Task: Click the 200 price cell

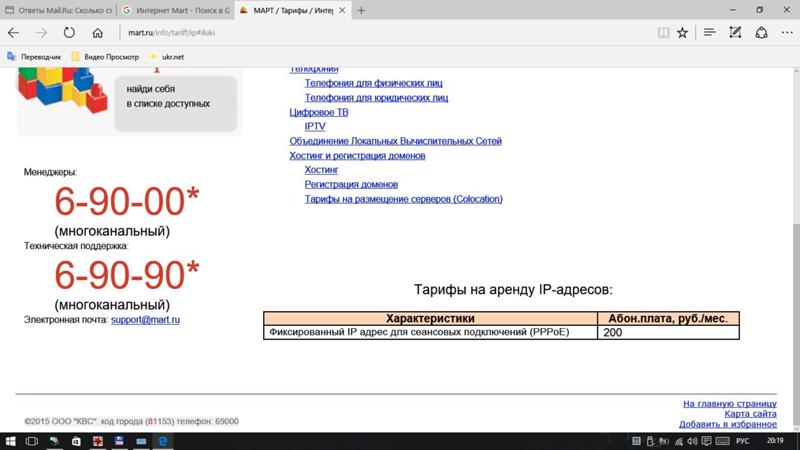Action: click(668, 332)
